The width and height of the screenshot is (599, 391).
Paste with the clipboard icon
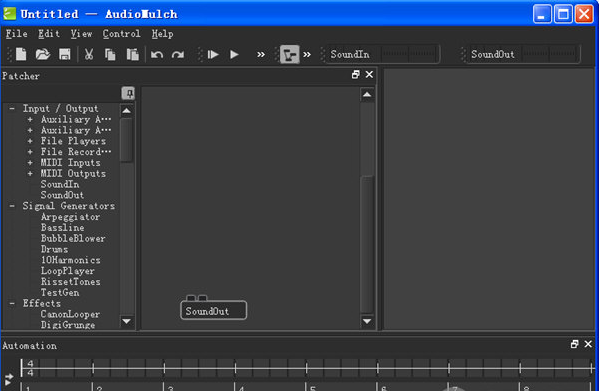[x=132, y=54]
